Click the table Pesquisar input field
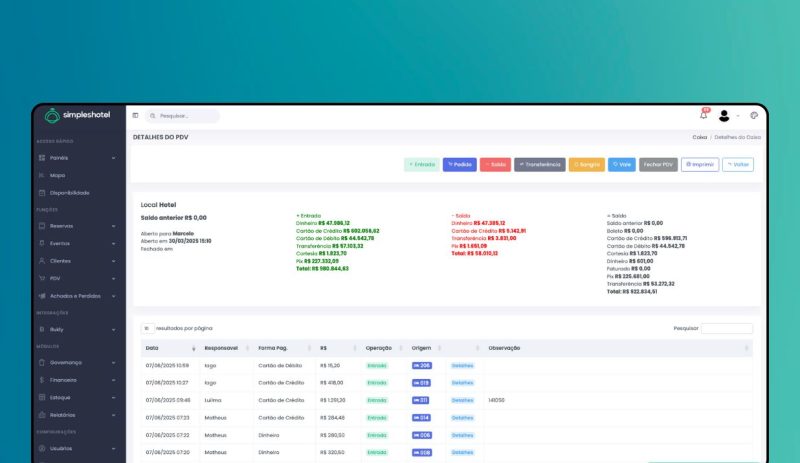 tap(726, 328)
